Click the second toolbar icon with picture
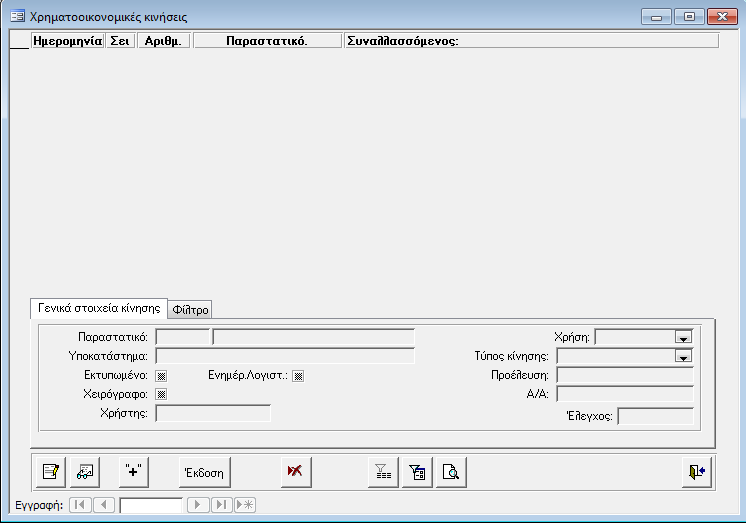Screen dimensions: 746x523 (85, 471)
